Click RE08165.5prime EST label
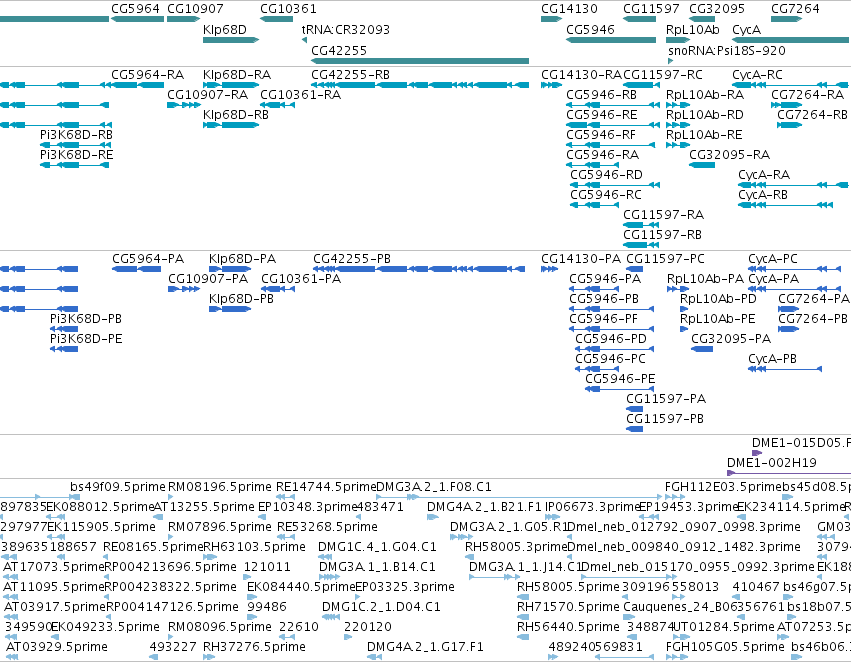Screen dimensions: 851x662 tap(153, 546)
